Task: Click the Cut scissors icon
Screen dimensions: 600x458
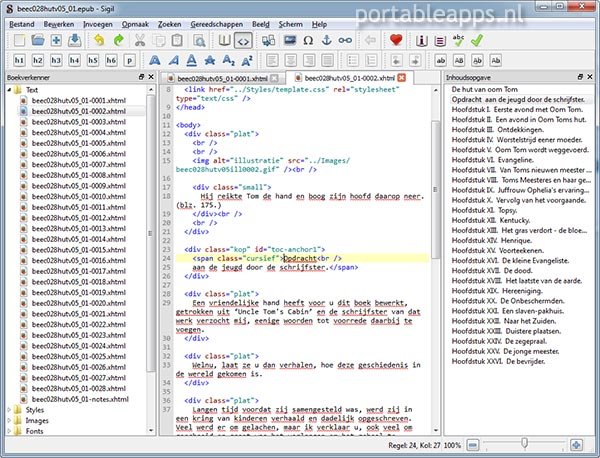Action: (x=141, y=41)
